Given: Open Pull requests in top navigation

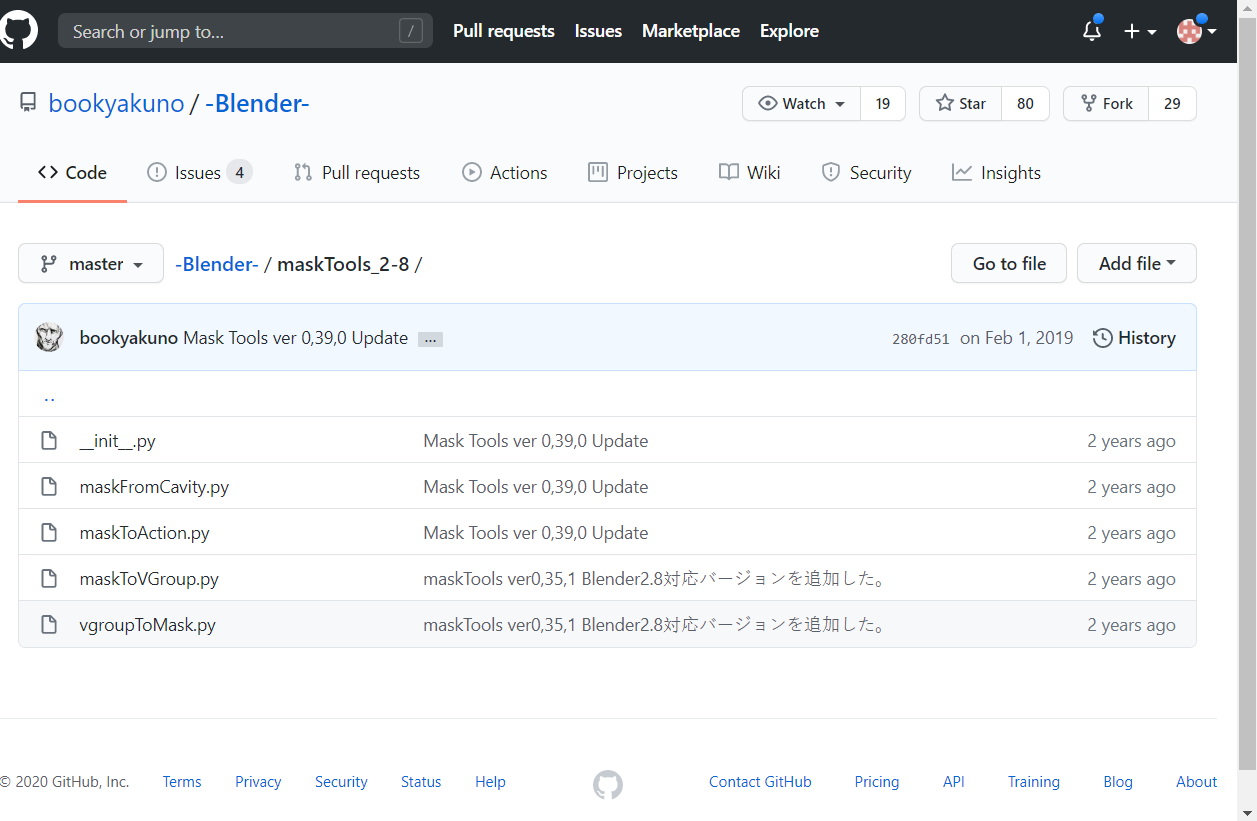Looking at the screenshot, I should (x=504, y=31).
